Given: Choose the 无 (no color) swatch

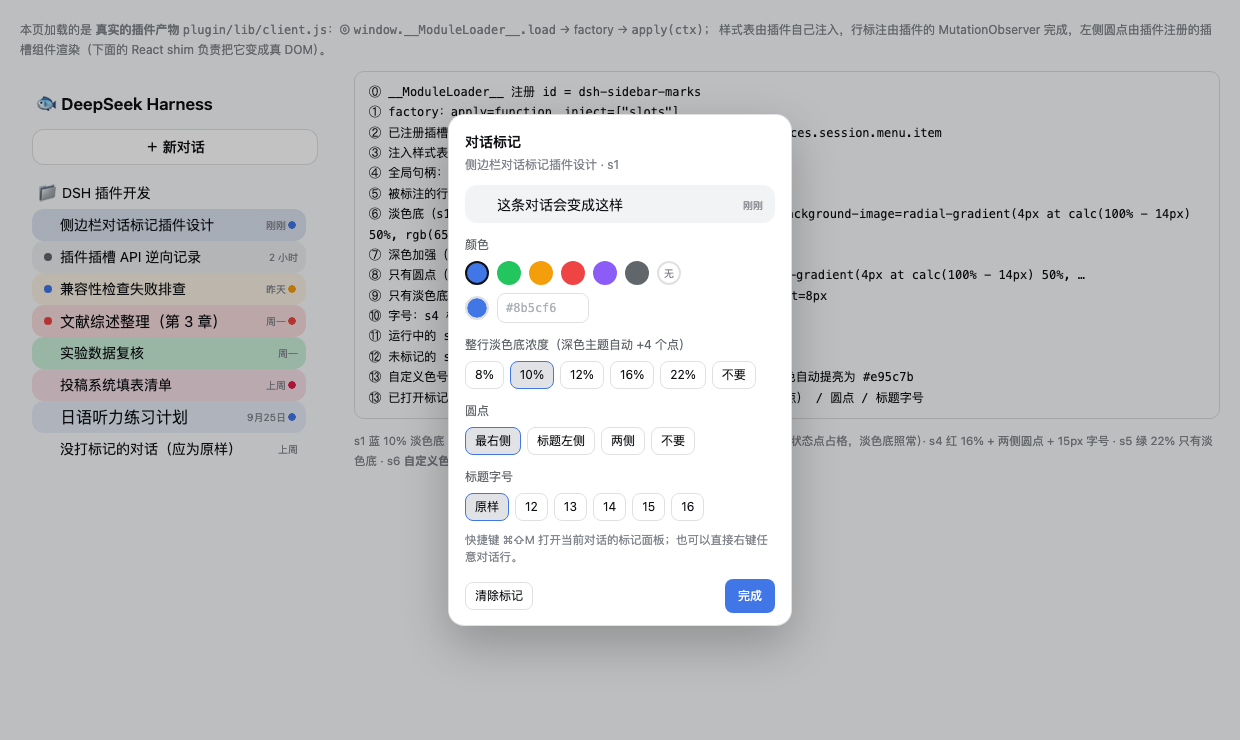Looking at the screenshot, I should coord(669,273).
